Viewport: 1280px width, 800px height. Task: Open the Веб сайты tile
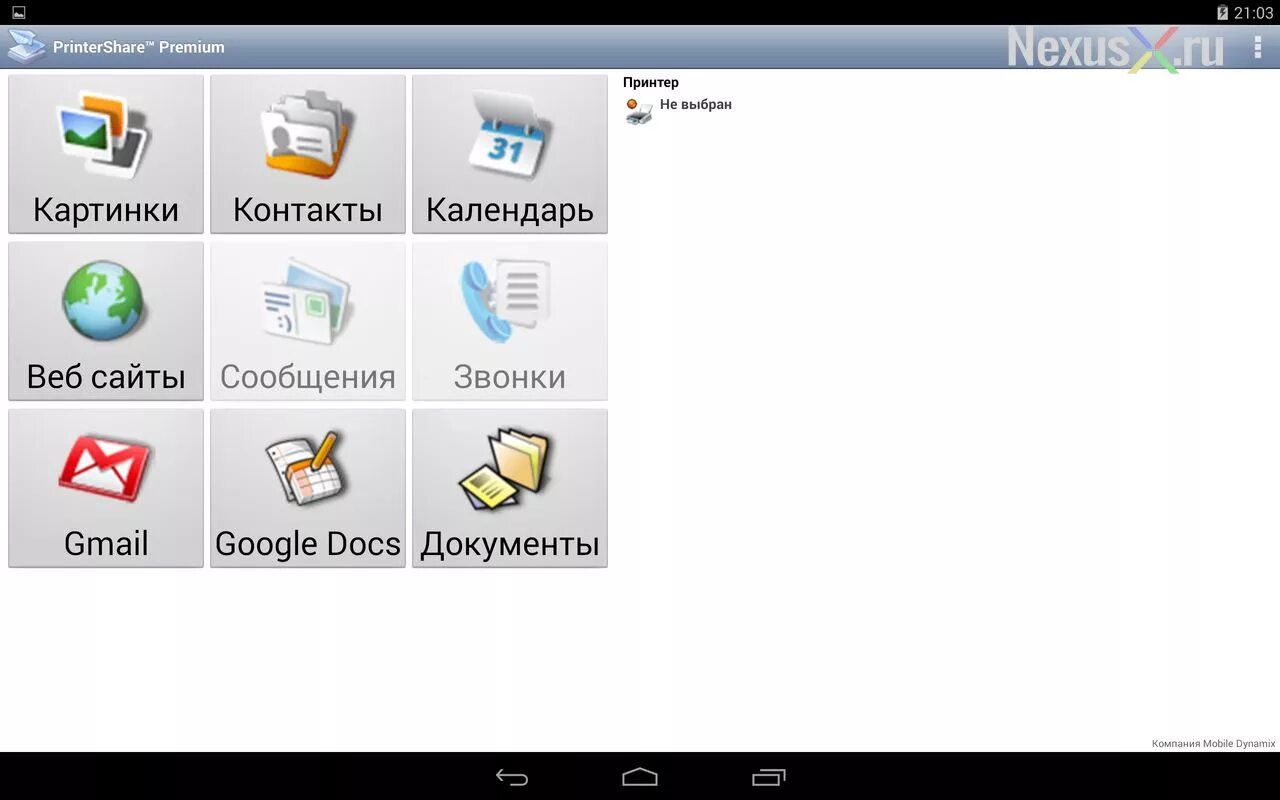click(x=106, y=321)
